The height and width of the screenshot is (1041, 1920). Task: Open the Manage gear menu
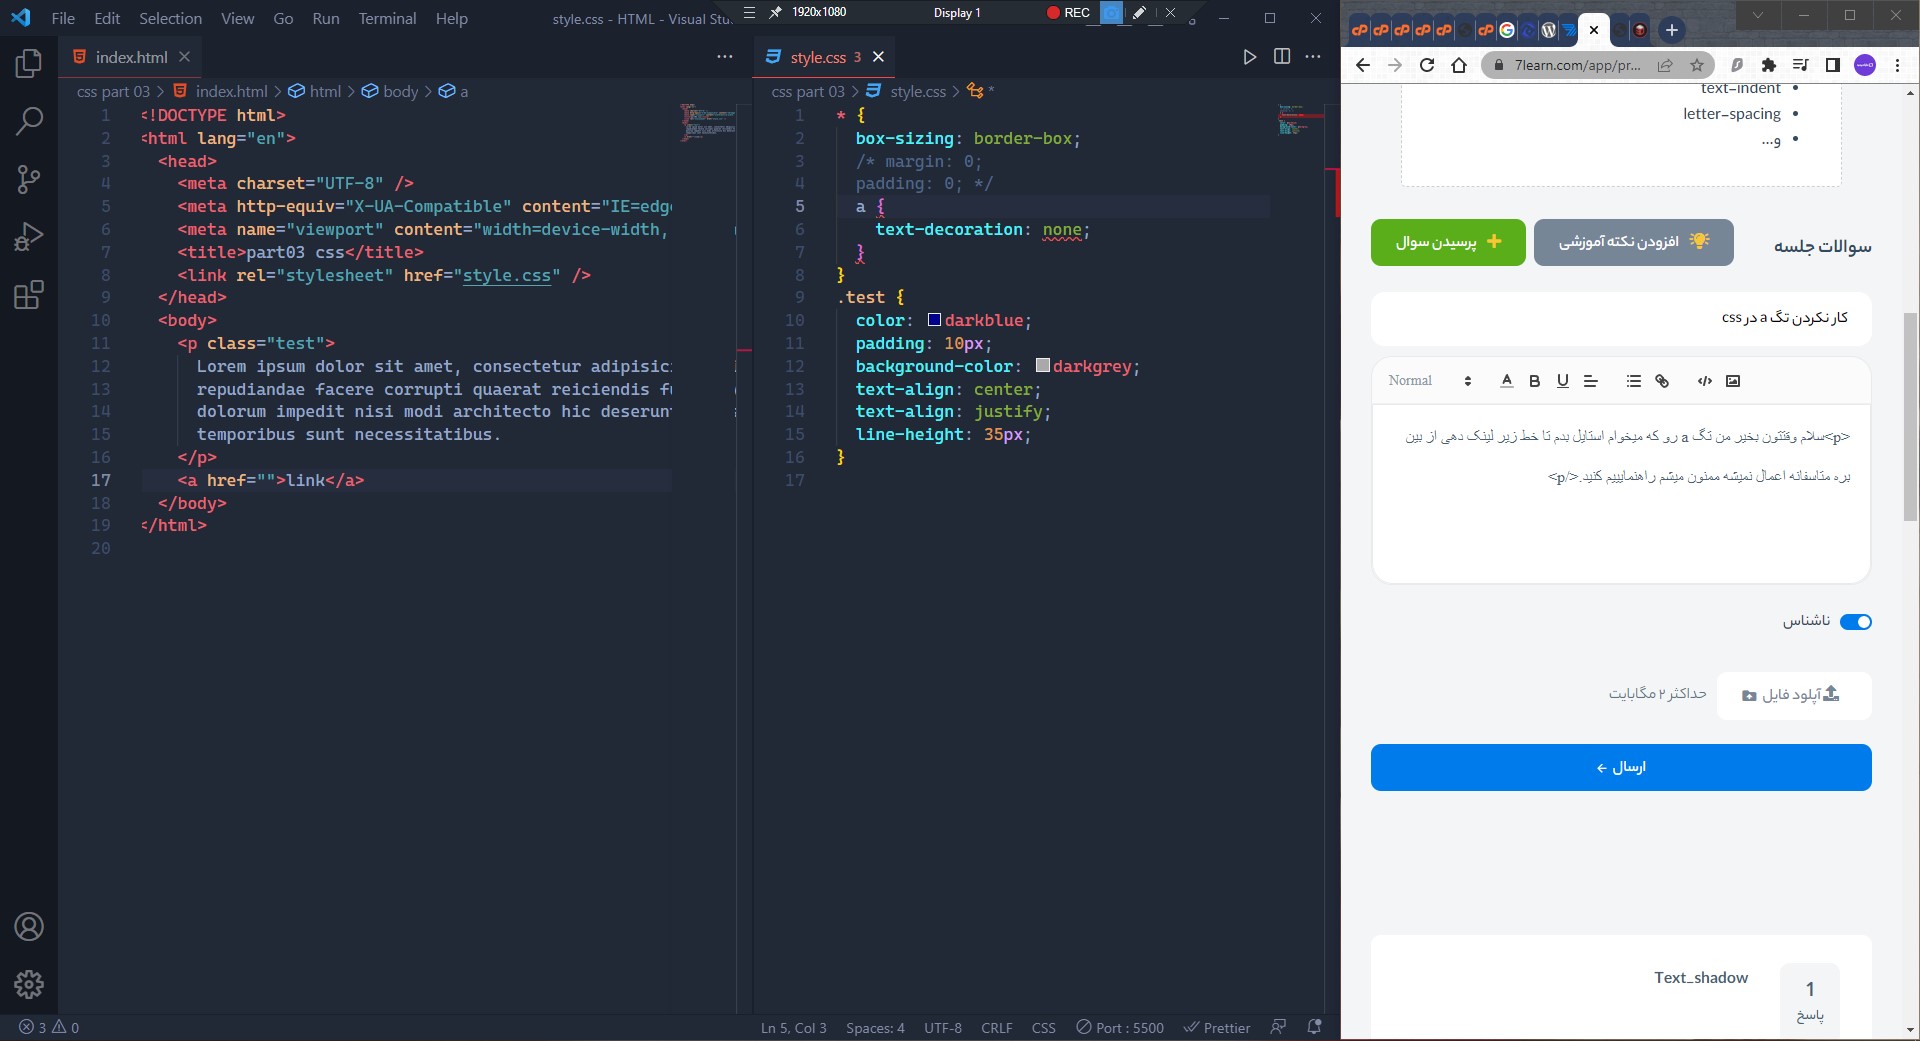(x=29, y=985)
